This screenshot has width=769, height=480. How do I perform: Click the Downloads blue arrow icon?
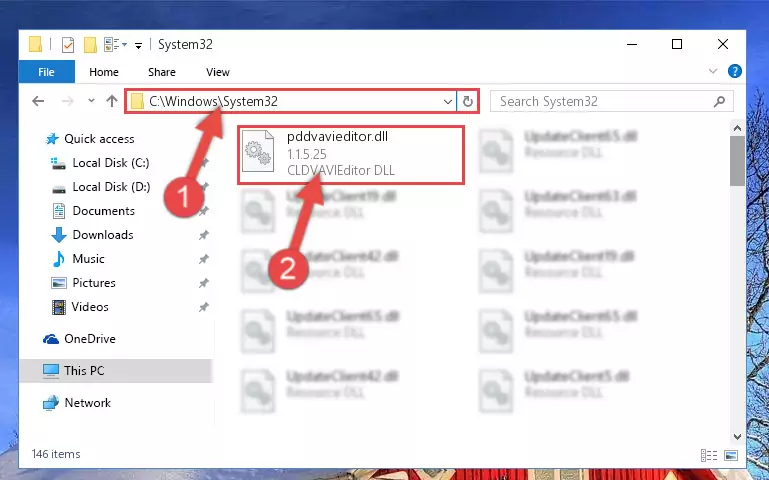click(x=59, y=235)
